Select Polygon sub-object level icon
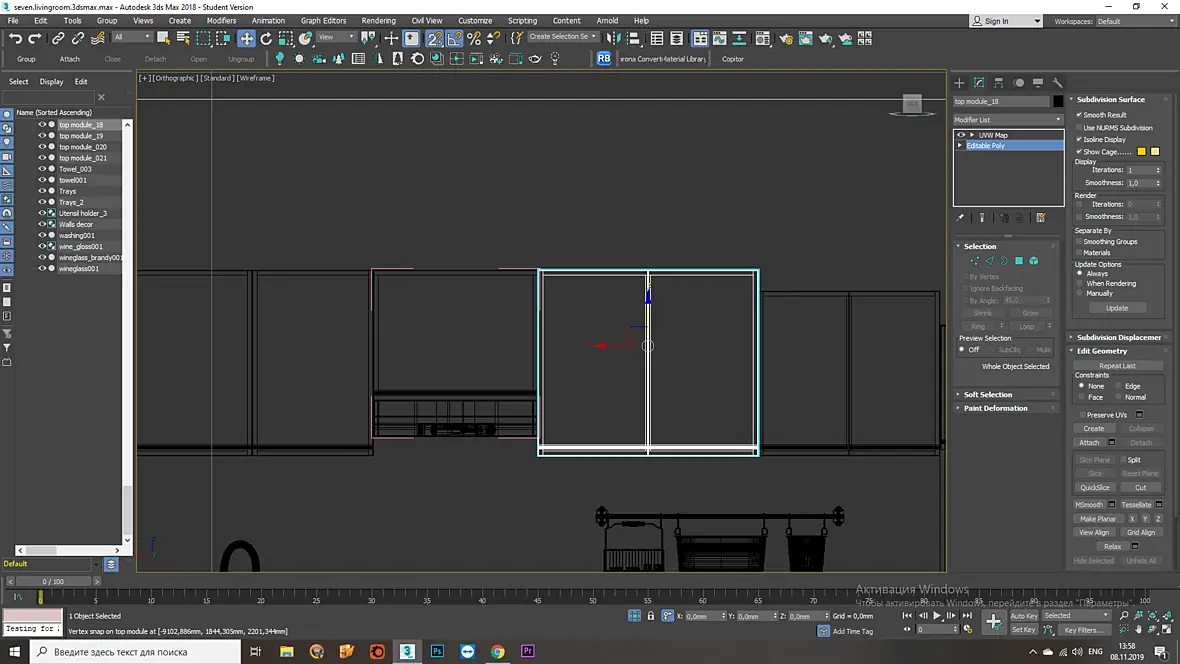The height and width of the screenshot is (664, 1180). tap(1019, 260)
